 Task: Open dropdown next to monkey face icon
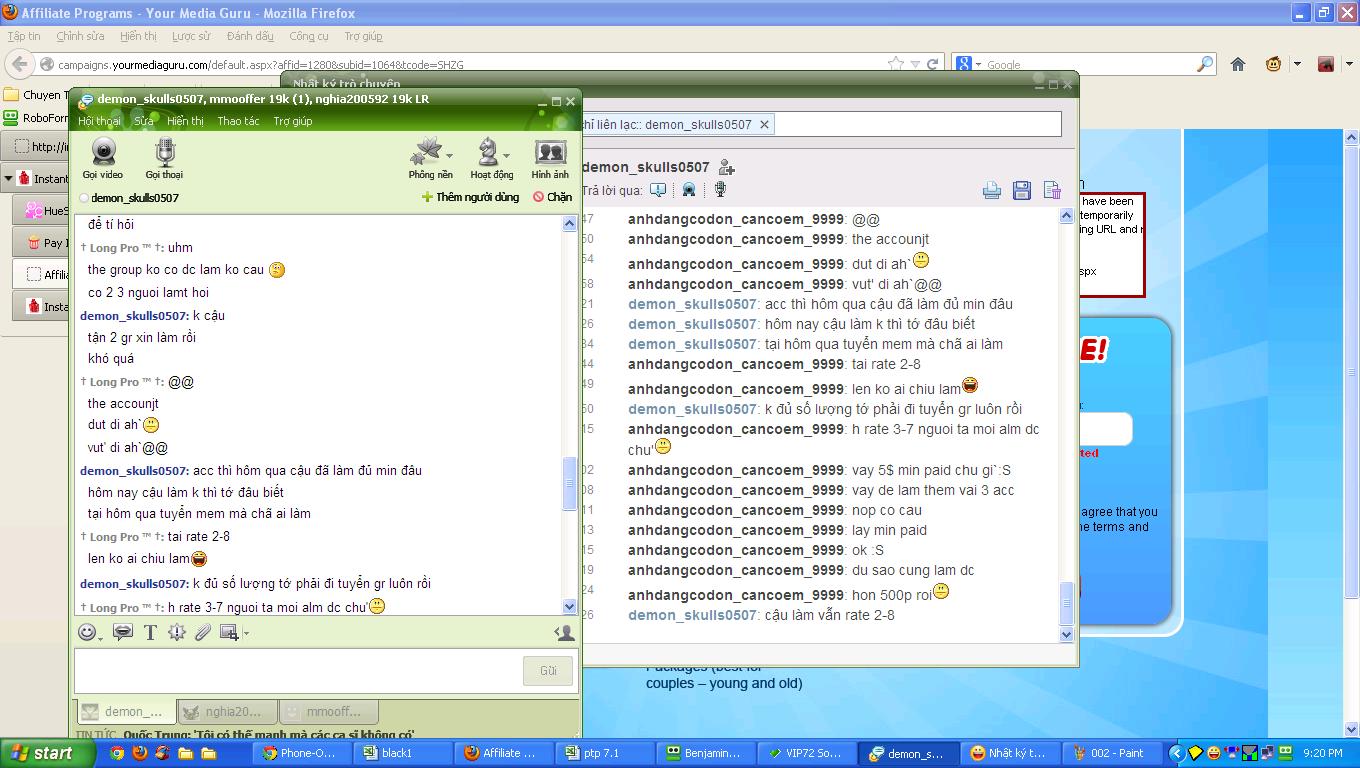1297,64
